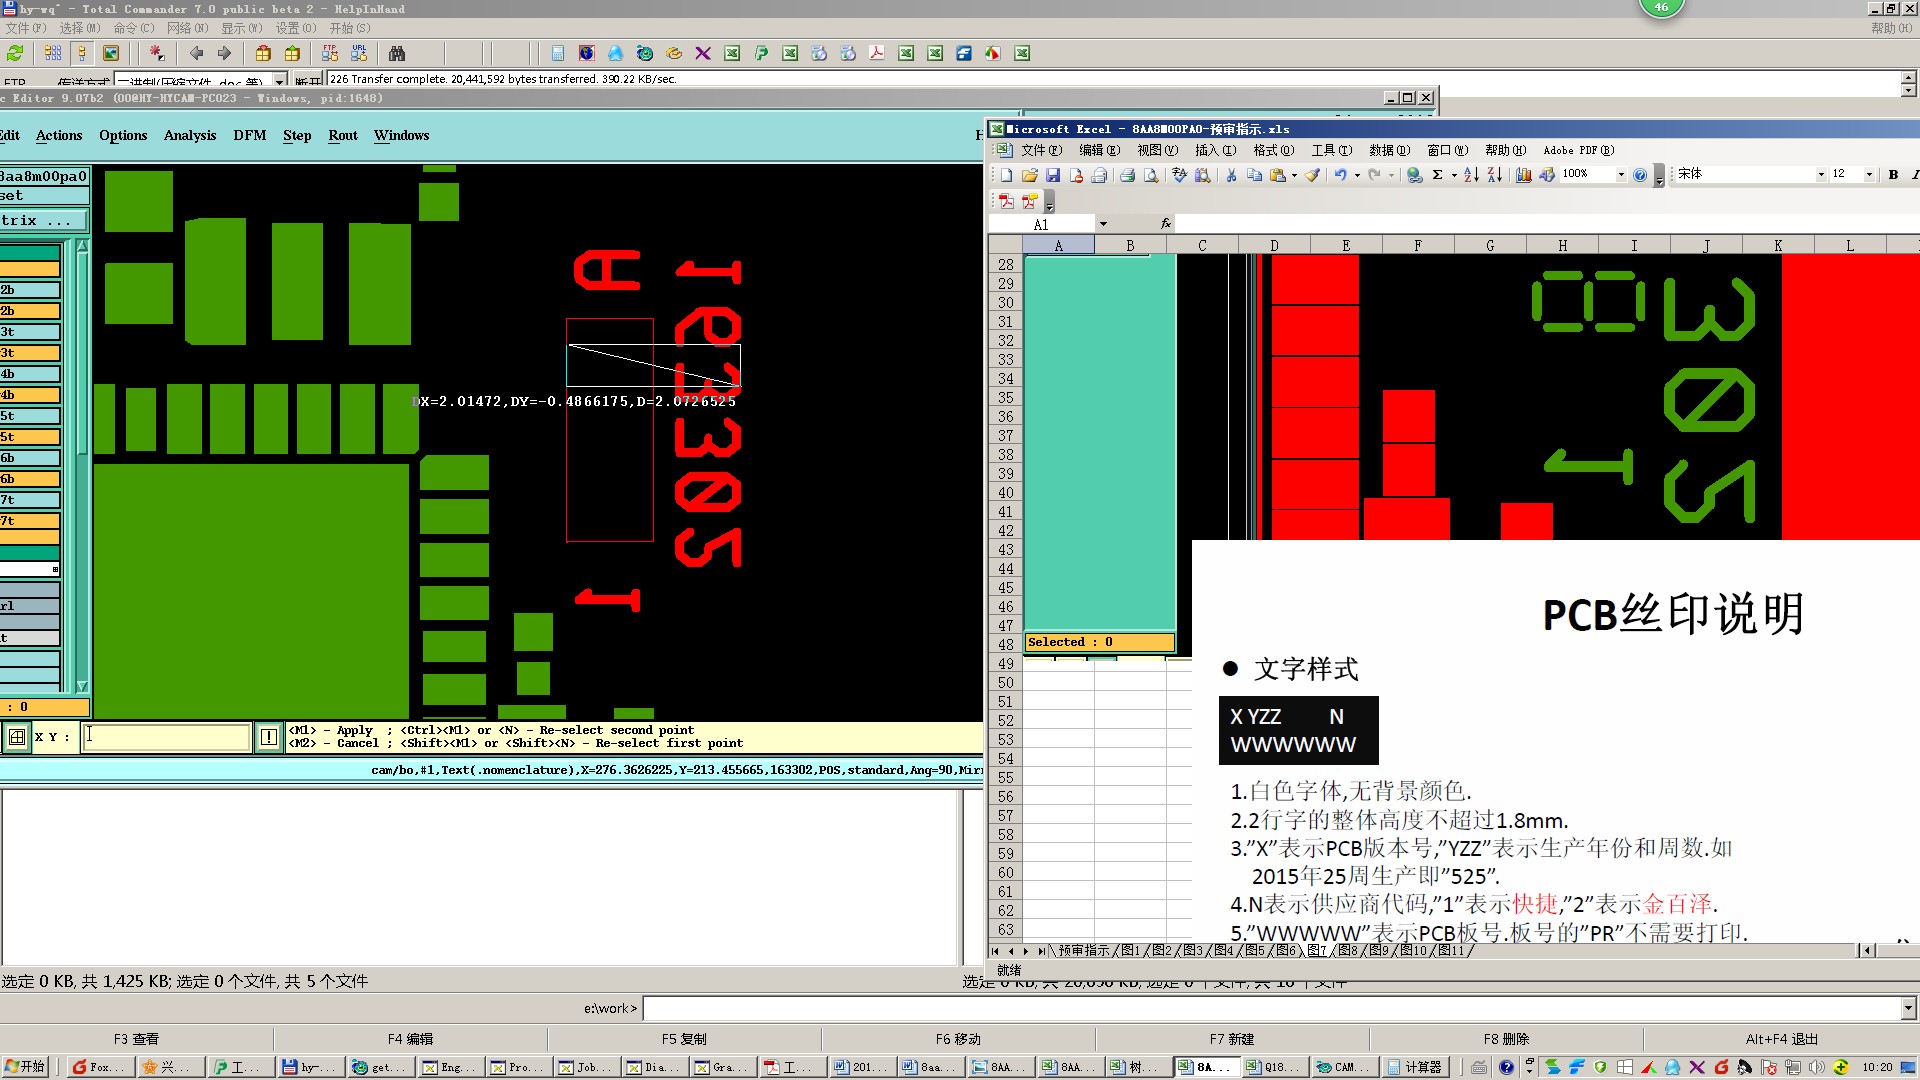The image size is (1920, 1080).
Task: Click Excel insert function fx icon
Action: (x=1166, y=224)
